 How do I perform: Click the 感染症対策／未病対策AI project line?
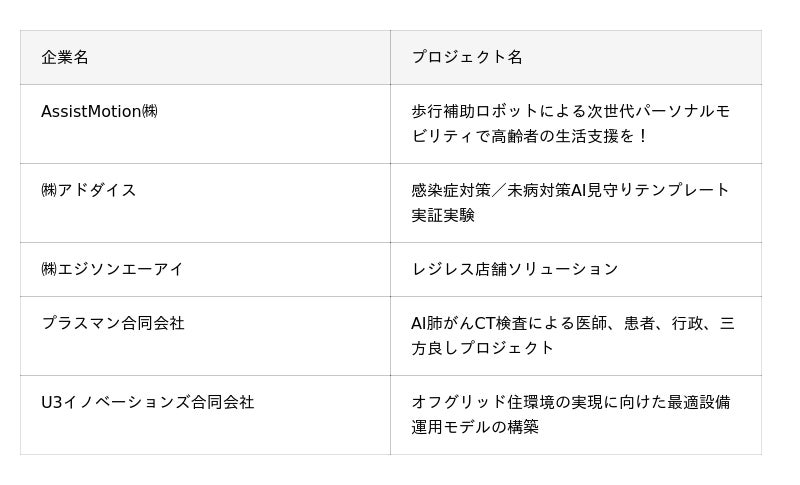pyautogui.click(x=570, y=190)
